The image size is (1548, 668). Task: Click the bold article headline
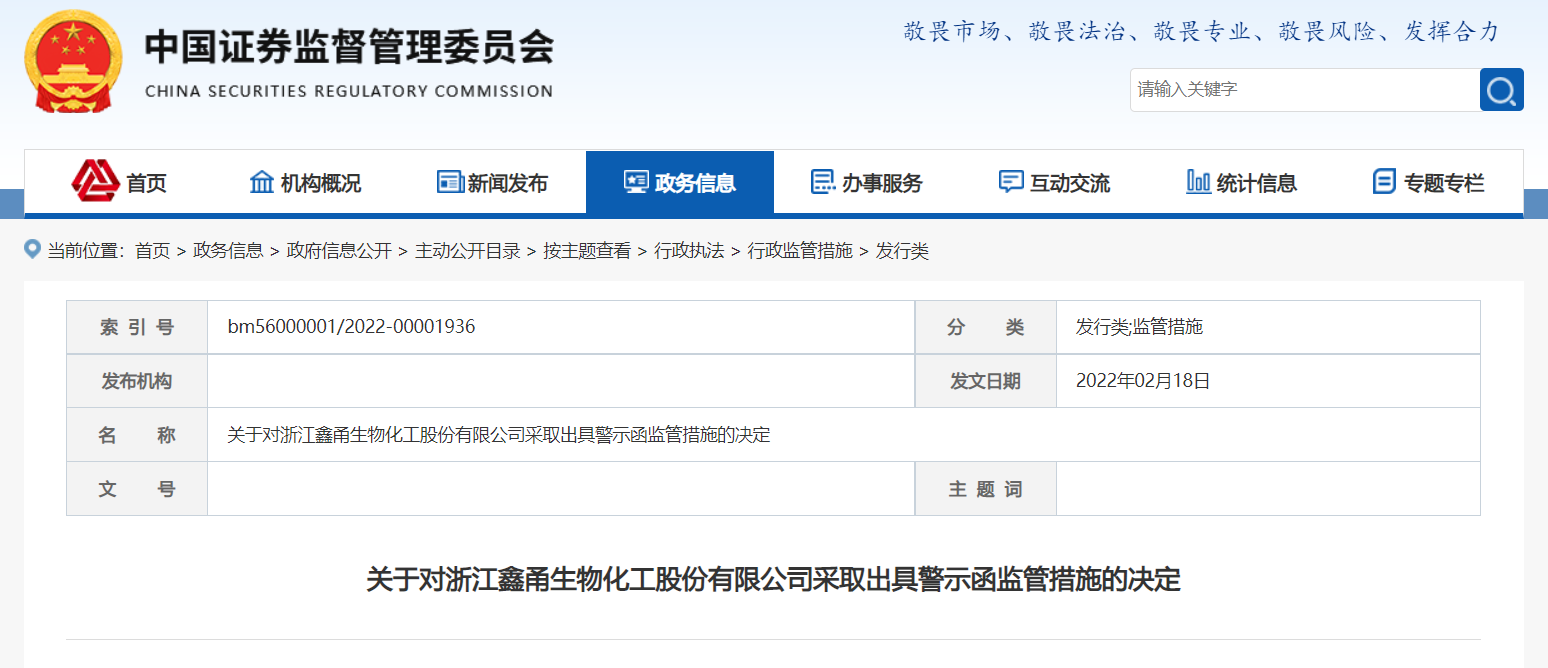tap(773, 579)
